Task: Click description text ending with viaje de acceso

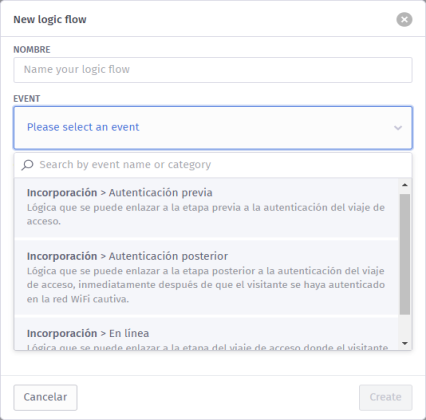Action: click(x=206, y=214)
